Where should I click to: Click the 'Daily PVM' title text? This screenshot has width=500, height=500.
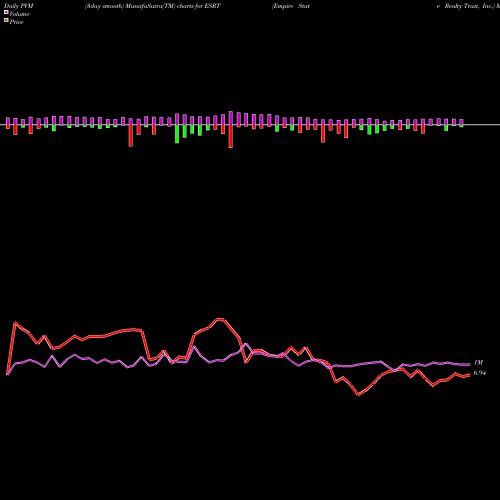19,6
